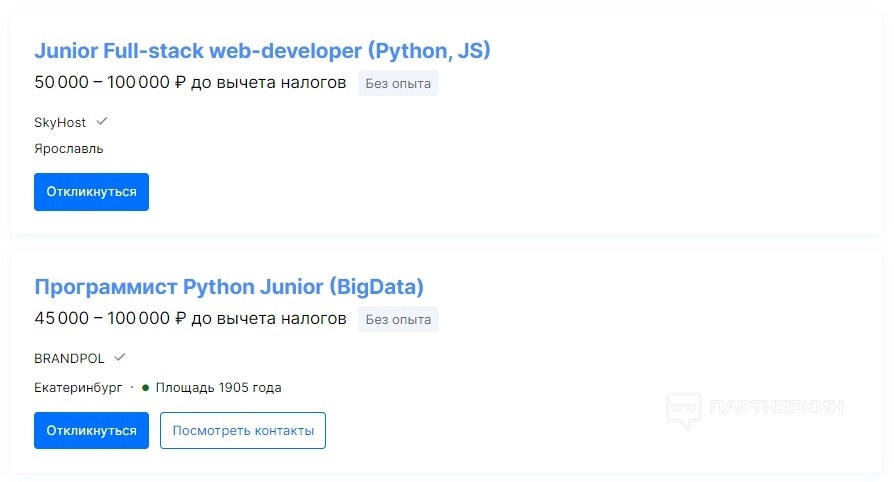Open the Junior Full-stack web-developer vacancy

coord(262,50)
